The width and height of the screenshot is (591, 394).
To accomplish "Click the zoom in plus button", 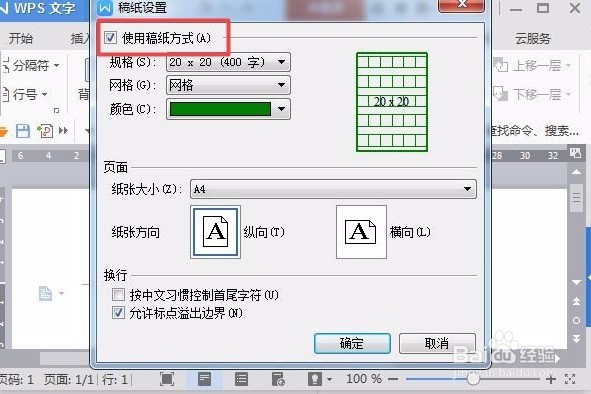I will pos(551,379).
